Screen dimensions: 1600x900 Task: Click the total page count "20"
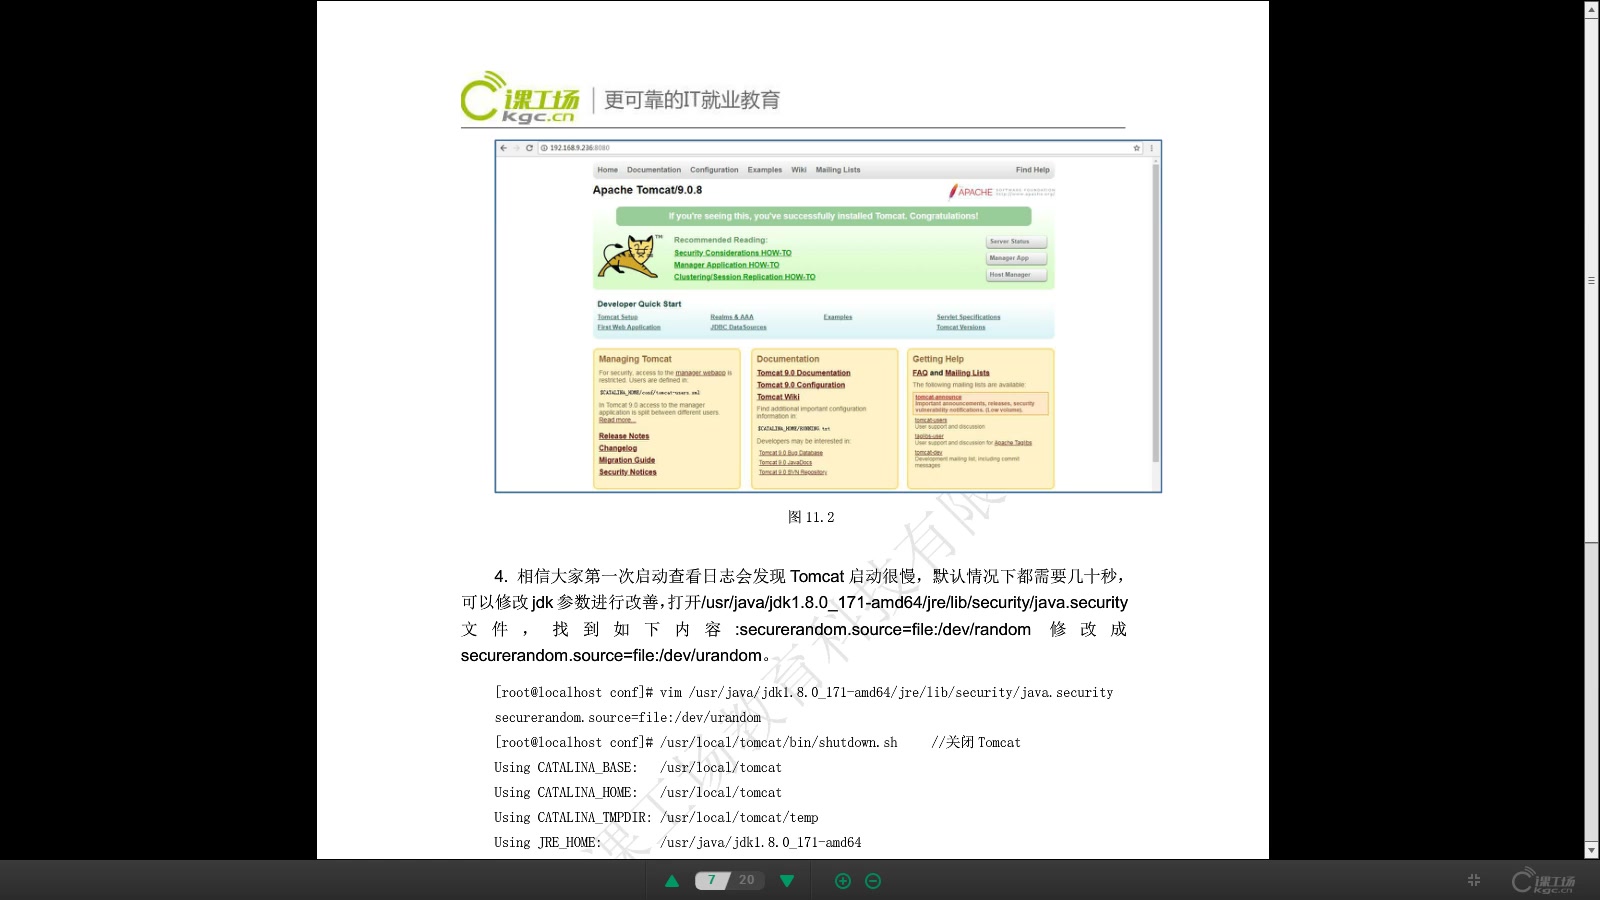pos(747,880)
